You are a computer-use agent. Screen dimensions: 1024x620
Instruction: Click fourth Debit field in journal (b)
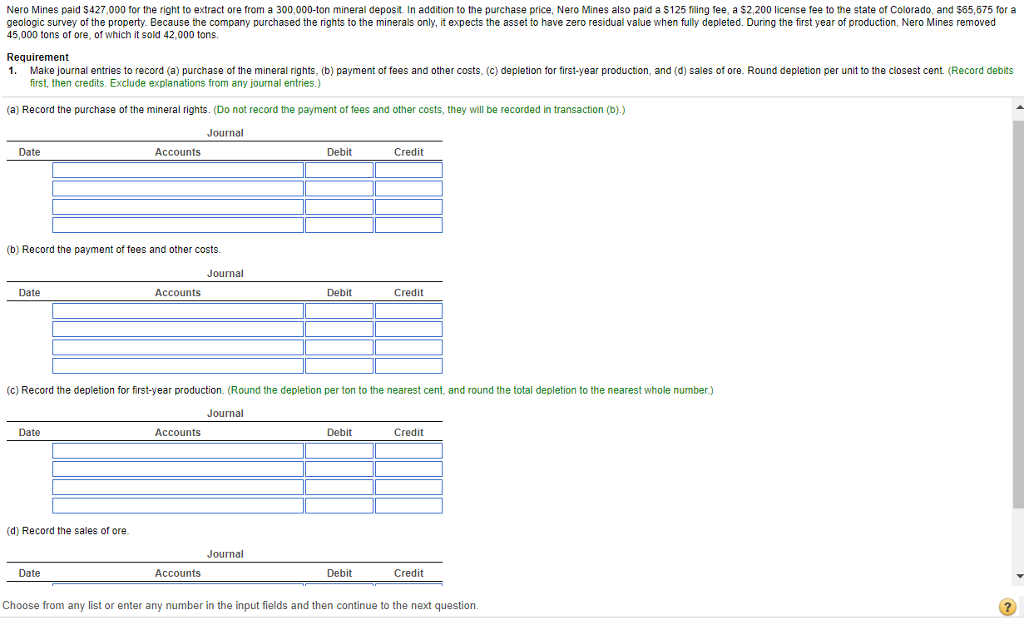339,365
